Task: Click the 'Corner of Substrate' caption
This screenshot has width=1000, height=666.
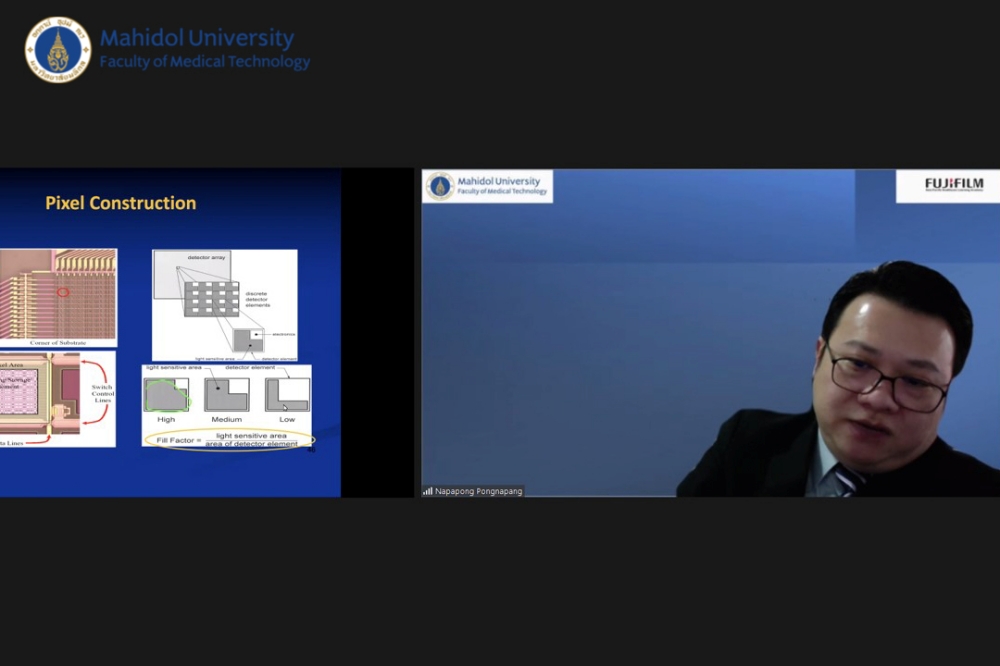Action: point(58,343)
